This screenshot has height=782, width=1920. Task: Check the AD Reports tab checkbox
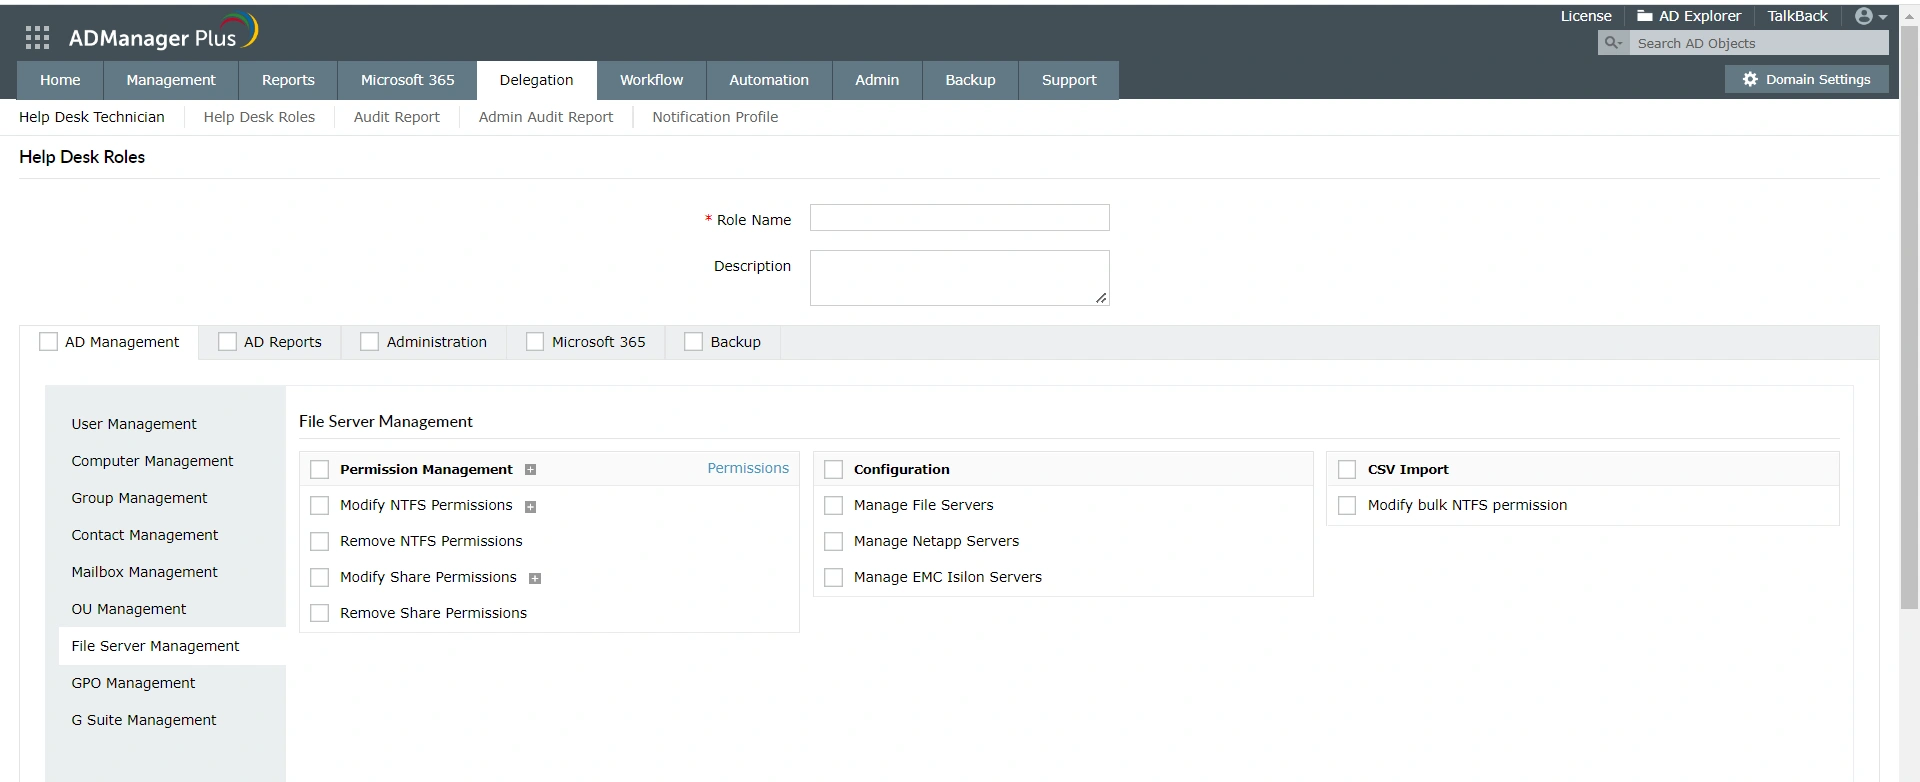point(227,342)
